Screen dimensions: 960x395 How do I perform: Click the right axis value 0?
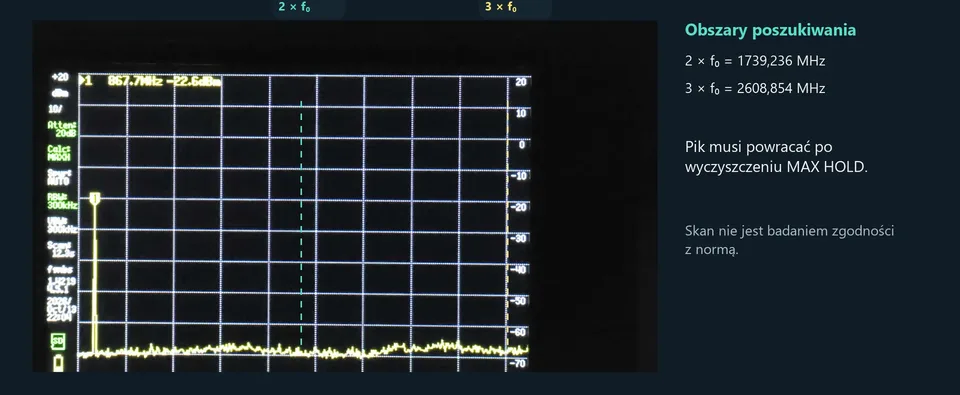(522, 145)
